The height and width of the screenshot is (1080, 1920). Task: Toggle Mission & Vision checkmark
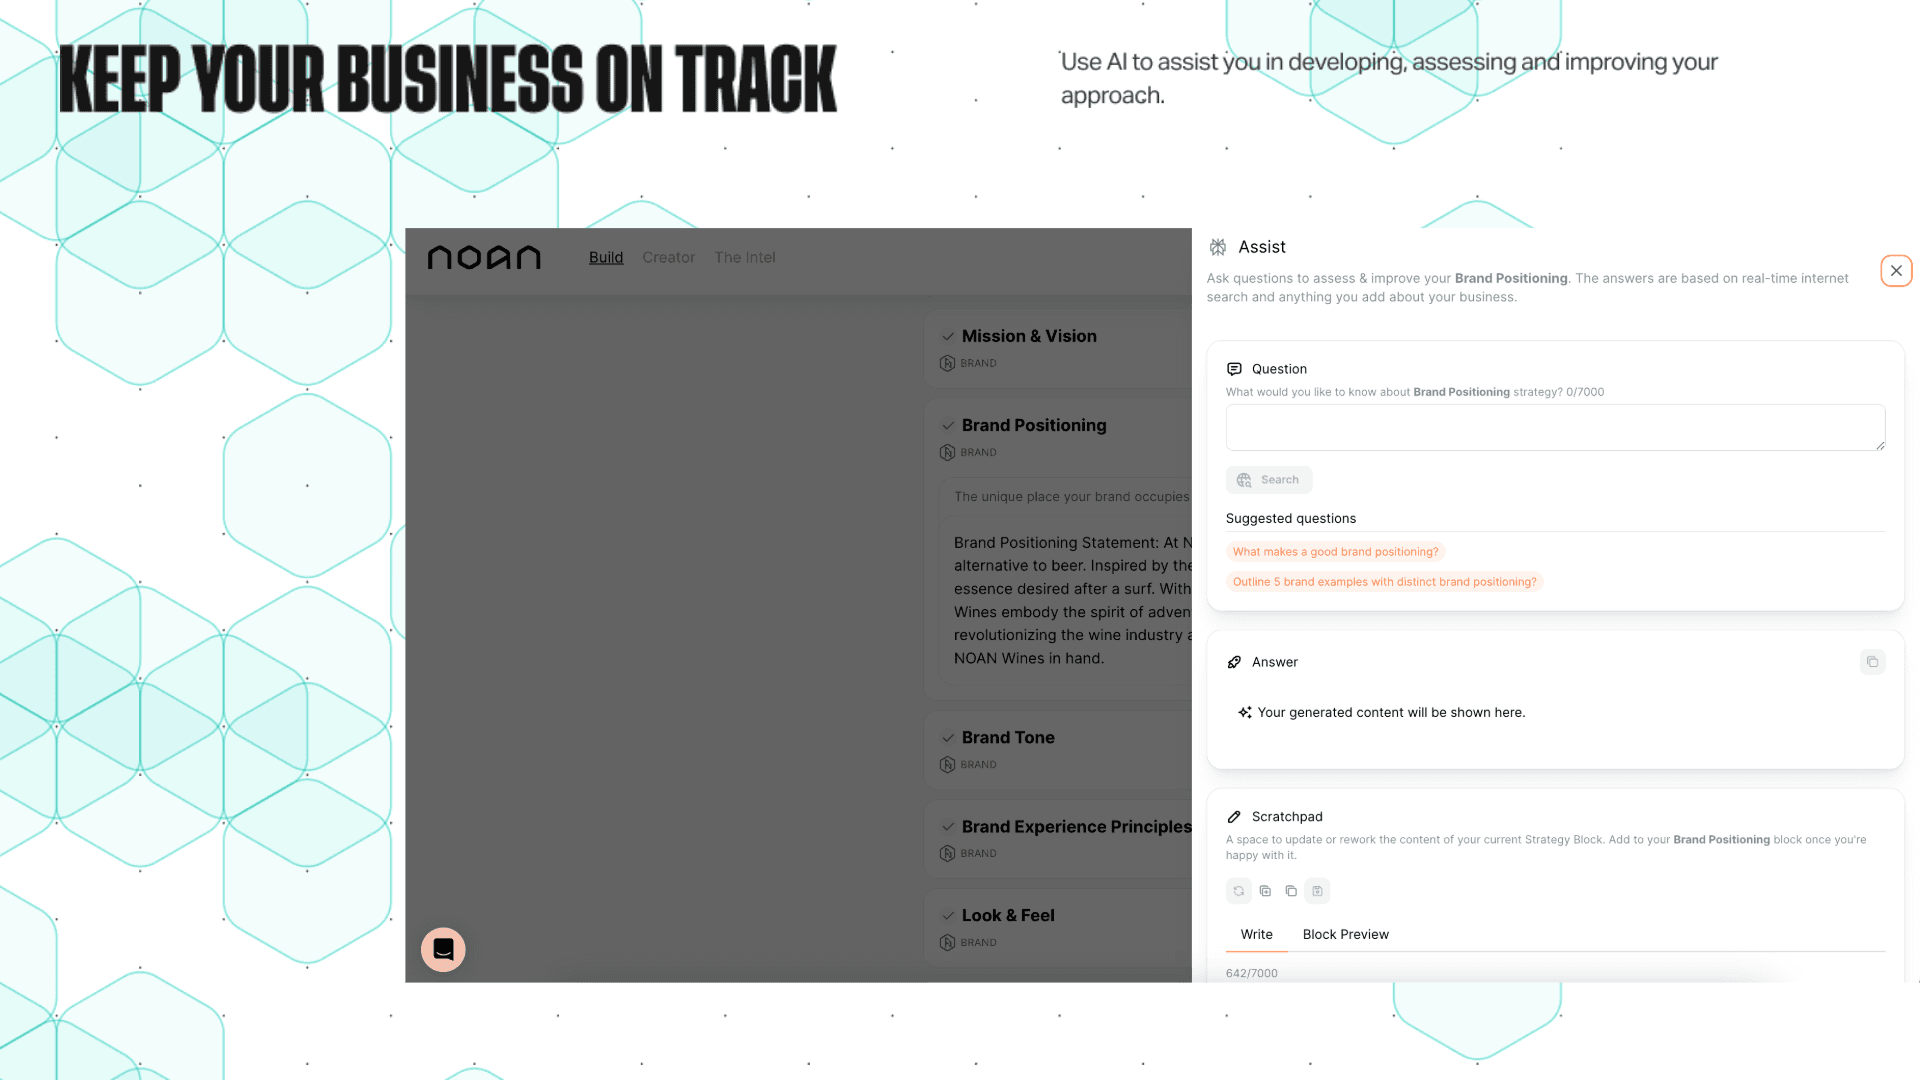pyautogui.click(x=947, y=335)
